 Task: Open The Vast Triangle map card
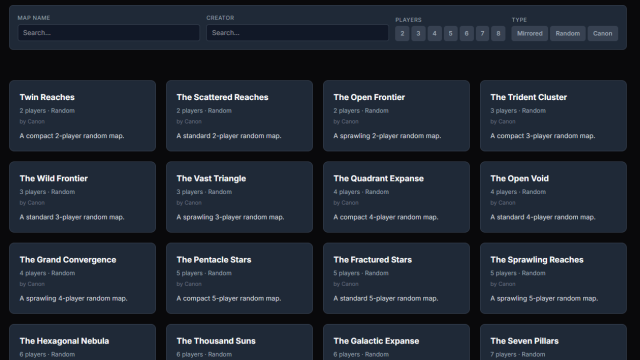239,197
